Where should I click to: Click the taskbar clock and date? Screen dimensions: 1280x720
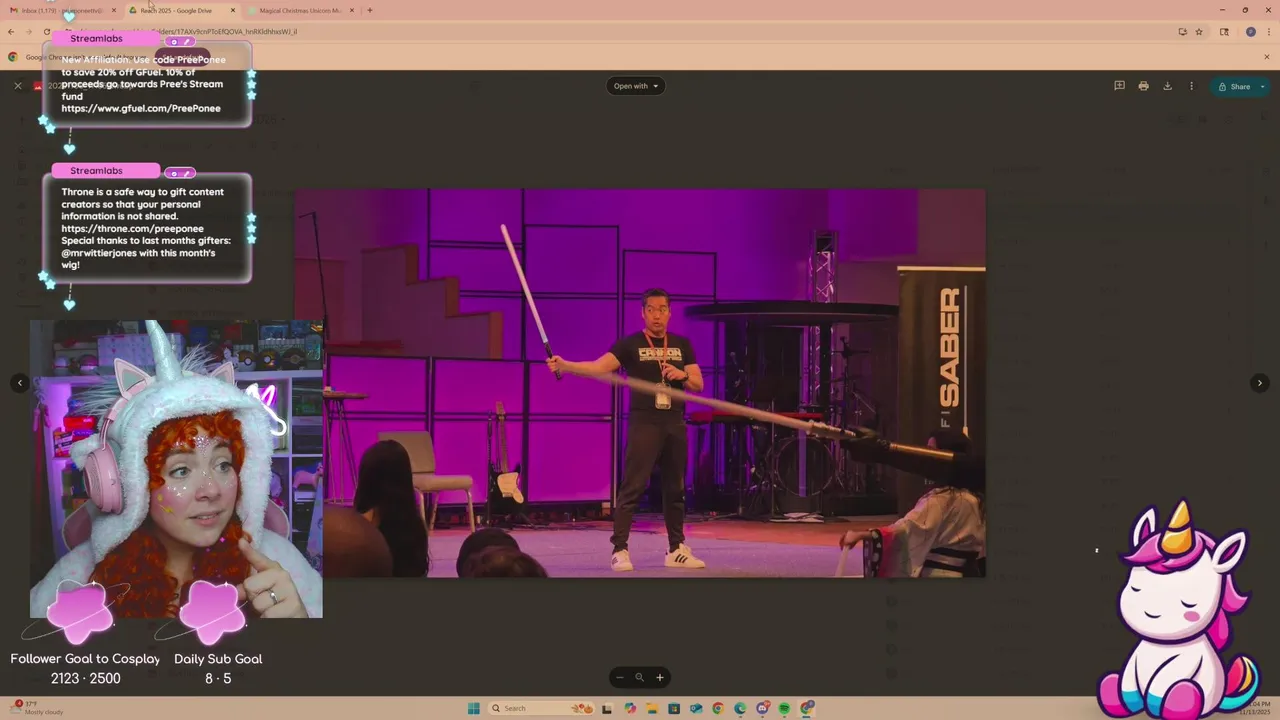pyautogui.click(x=1253, y=708)
